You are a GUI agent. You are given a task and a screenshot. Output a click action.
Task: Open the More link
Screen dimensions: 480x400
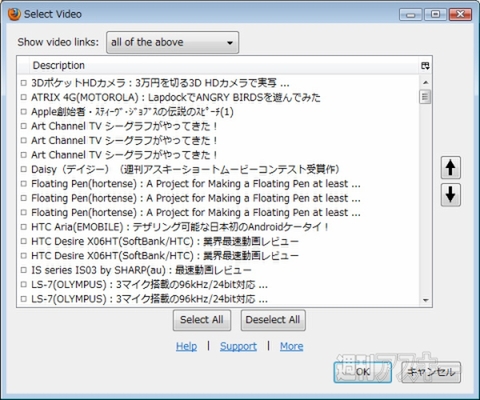pos(292,346)
